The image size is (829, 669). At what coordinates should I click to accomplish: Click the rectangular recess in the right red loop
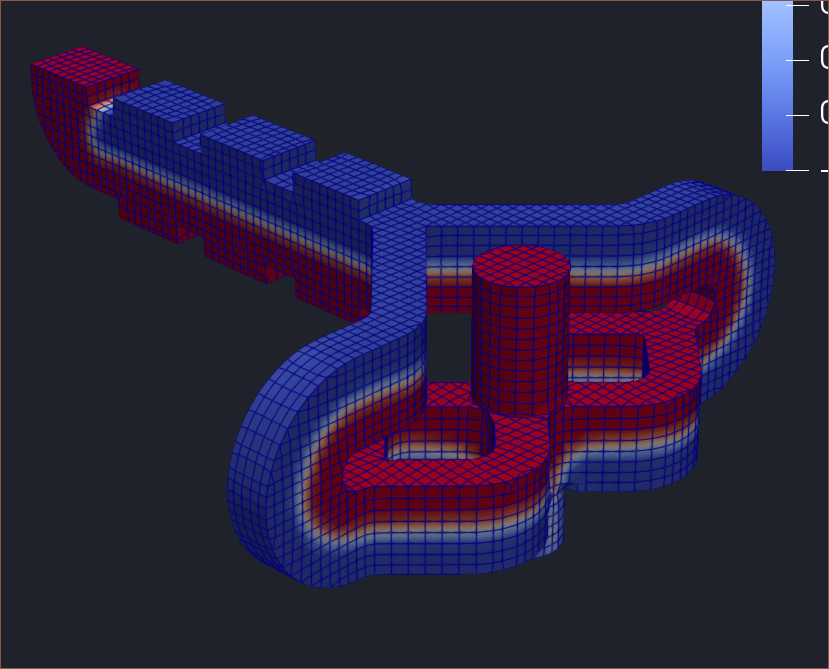[x=604, y=358]
